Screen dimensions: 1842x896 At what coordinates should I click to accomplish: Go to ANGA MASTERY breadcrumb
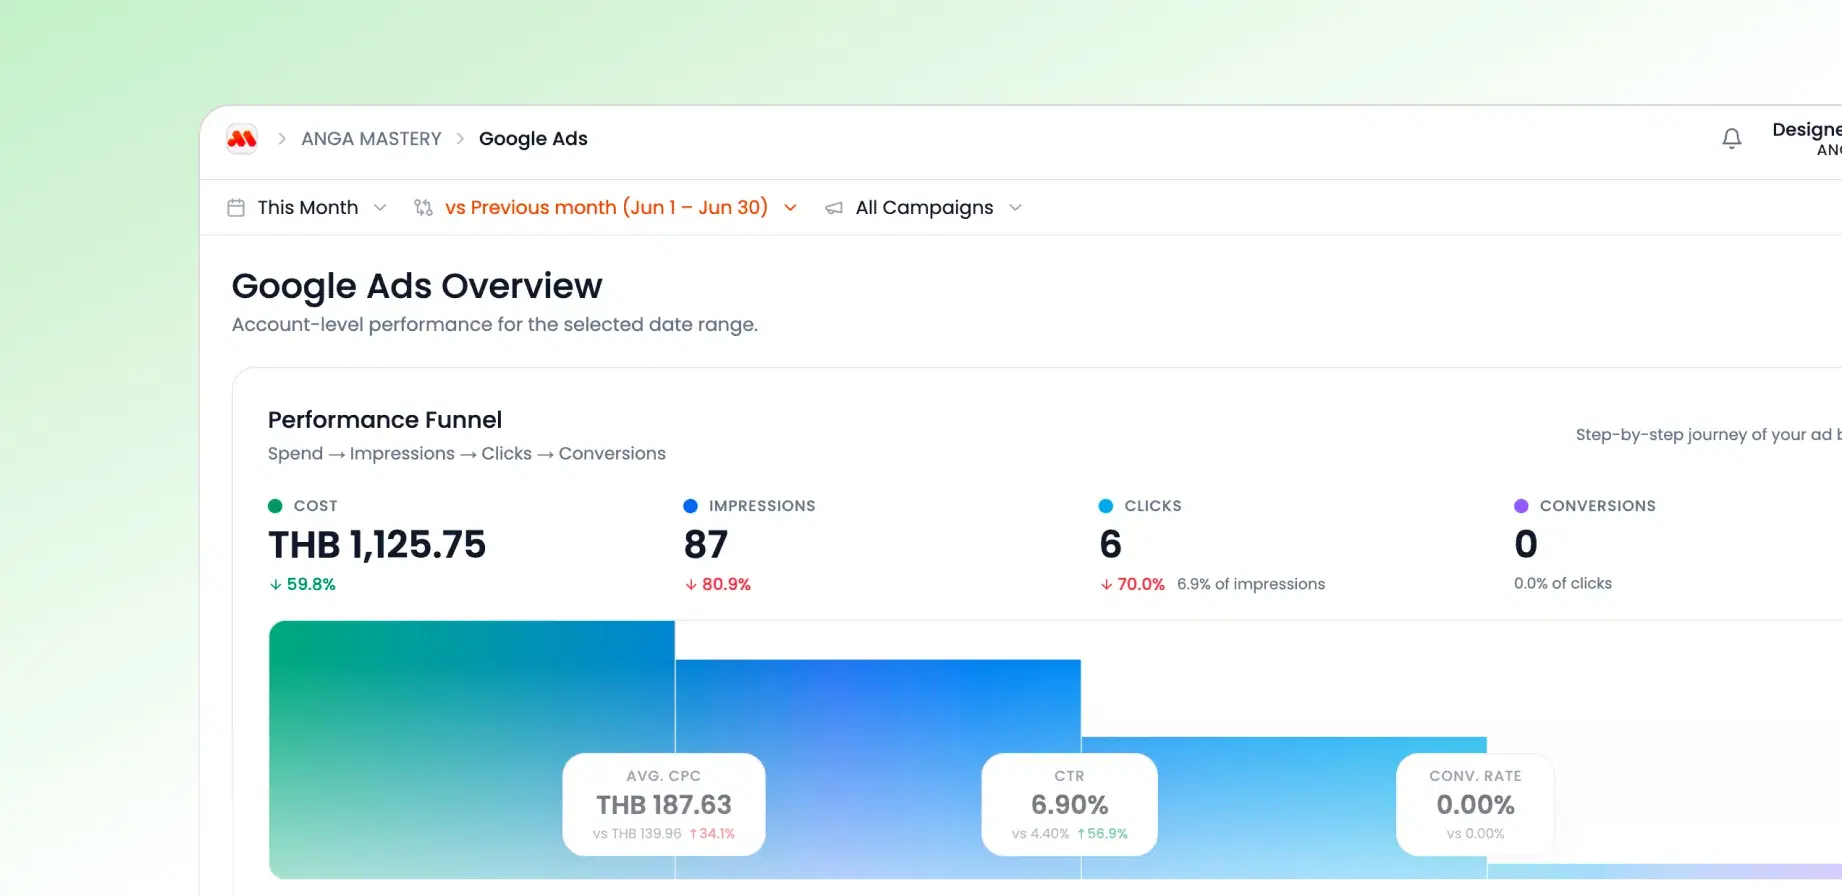coord(371,139)
